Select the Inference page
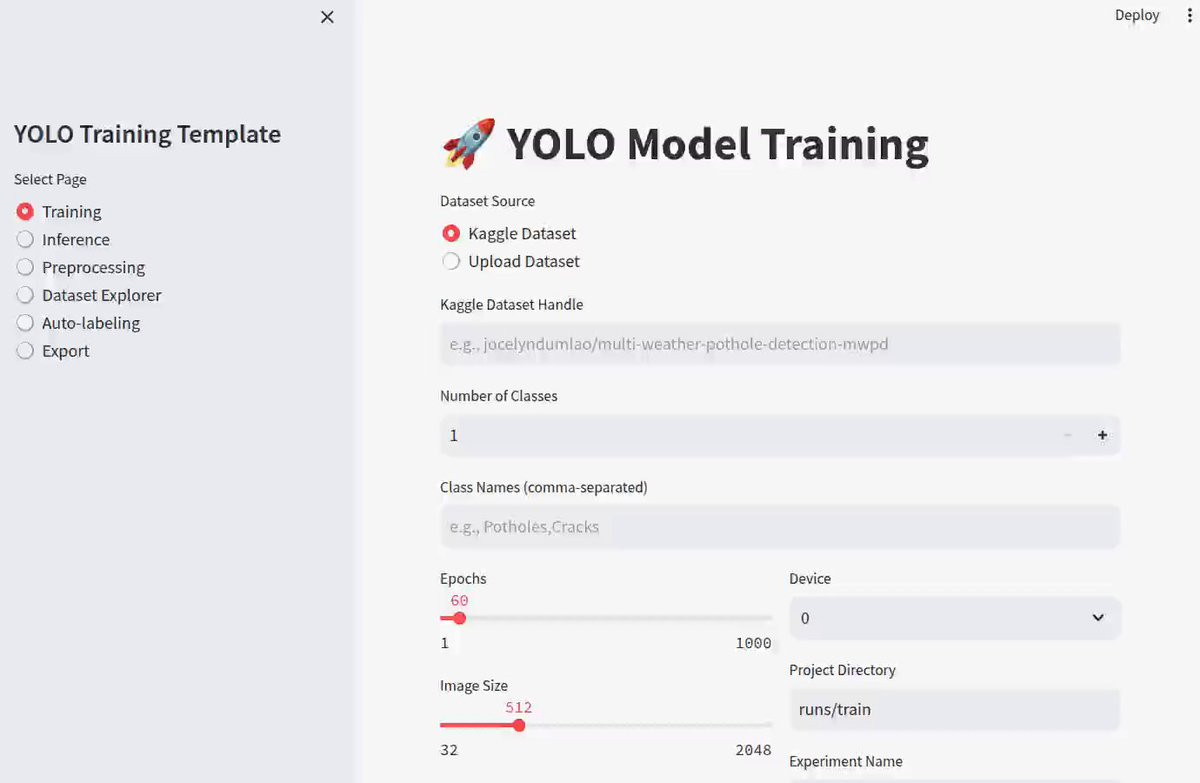This screenshot has width=1200, height=783. tap(25, 240)
